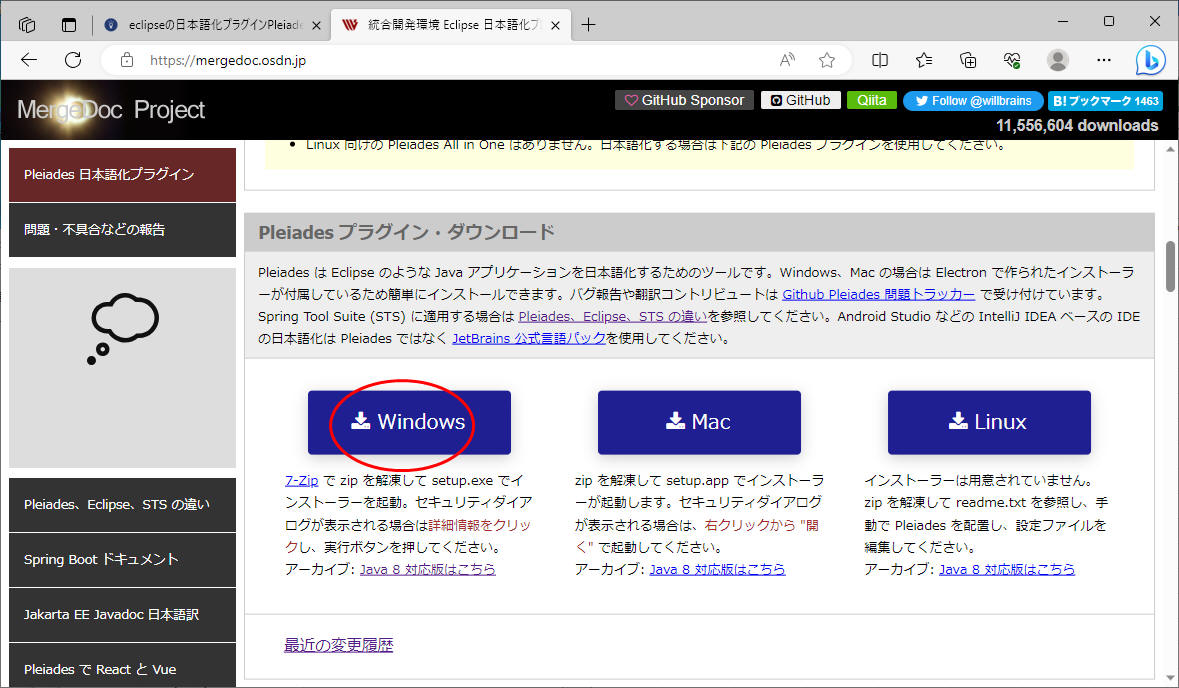The width and height of the screenshot is (1179, 688).
Task: Open the Favorites list icon
Action: [924, 60]
